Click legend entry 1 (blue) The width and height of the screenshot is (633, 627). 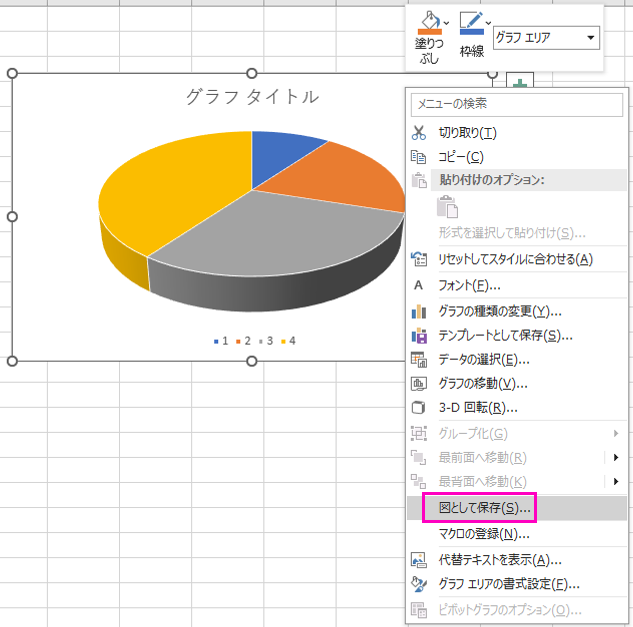tap(221, 341)
